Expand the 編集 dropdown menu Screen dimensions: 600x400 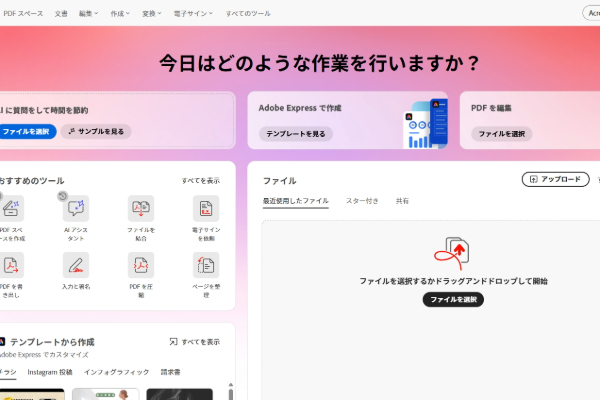point(89,14)
